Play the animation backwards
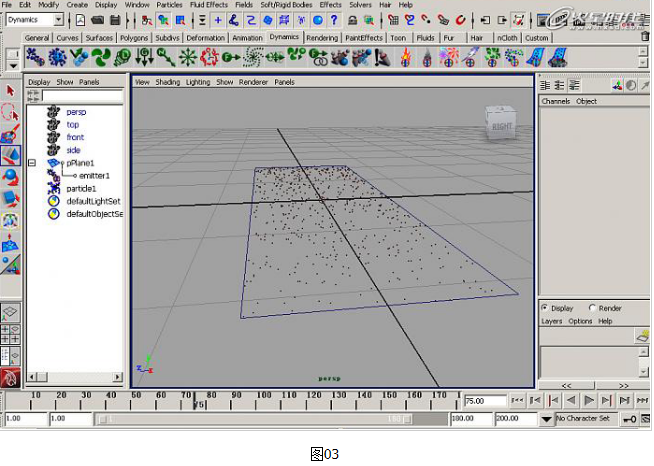 [571, 401]
